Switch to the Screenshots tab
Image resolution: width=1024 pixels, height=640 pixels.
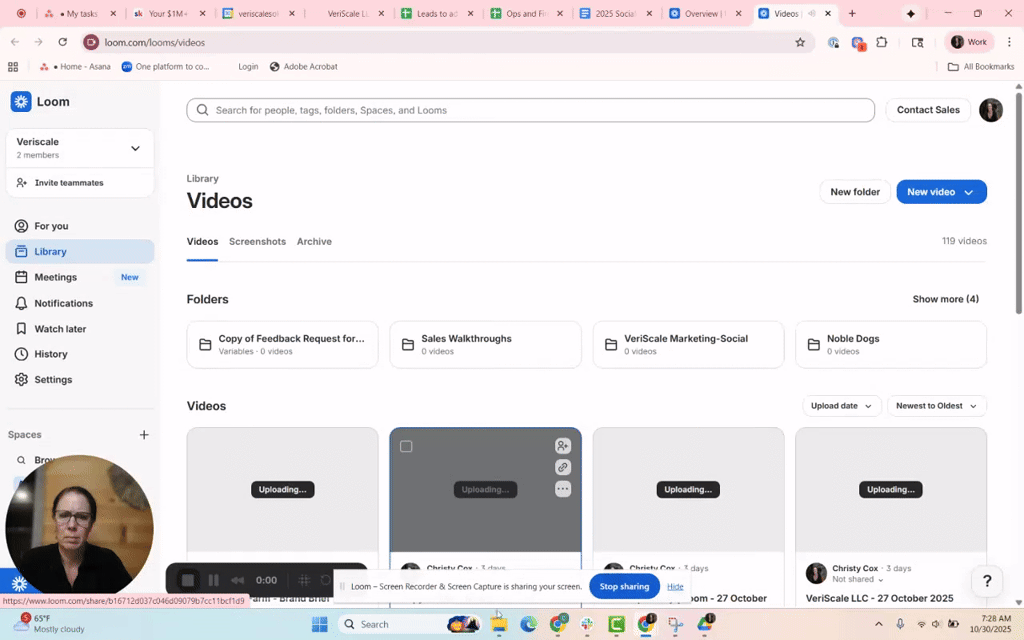pyautogui.click(x=257, y=241)
